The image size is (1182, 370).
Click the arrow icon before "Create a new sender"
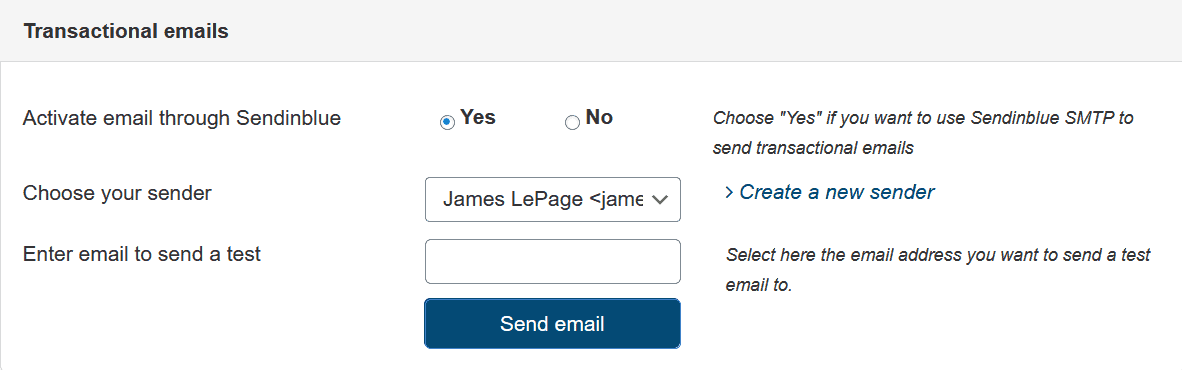729,193
